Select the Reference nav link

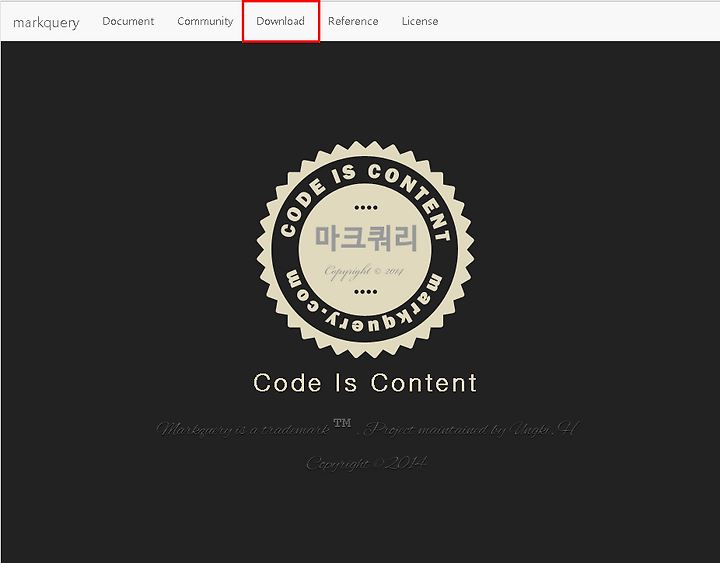point(353,21)
